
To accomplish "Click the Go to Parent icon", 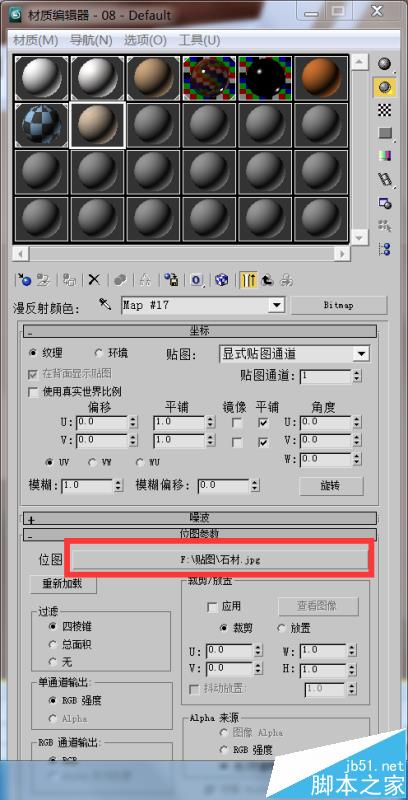I will click(268, 280).
